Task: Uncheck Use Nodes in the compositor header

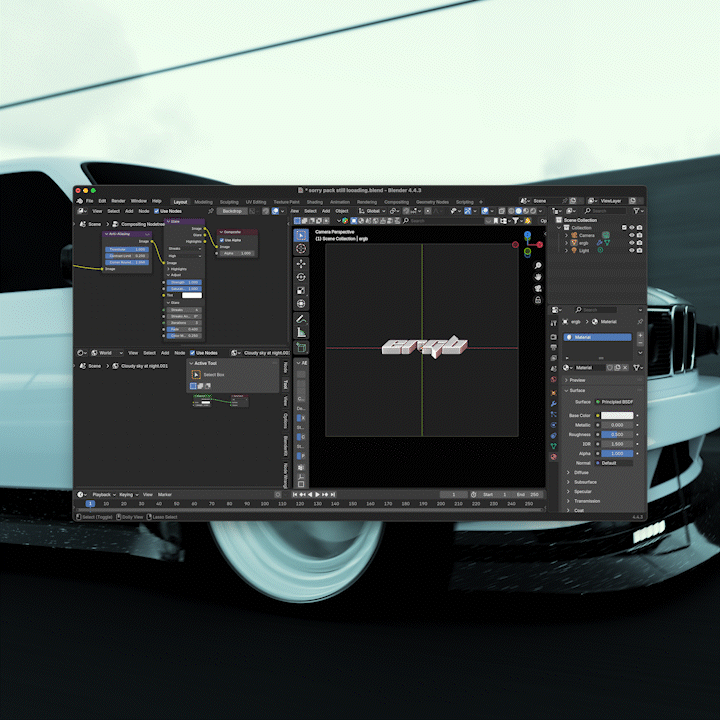Action: [156, 211]
